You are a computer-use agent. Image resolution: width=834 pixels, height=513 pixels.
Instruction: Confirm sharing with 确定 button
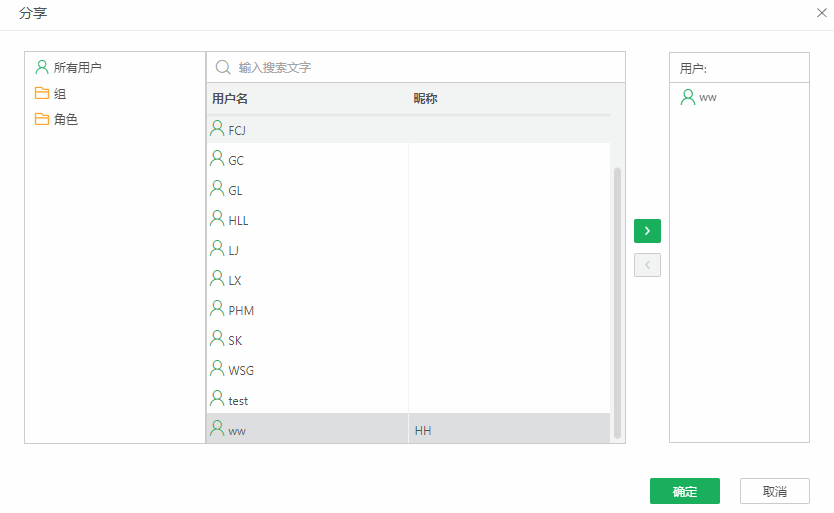coord(685,491)
